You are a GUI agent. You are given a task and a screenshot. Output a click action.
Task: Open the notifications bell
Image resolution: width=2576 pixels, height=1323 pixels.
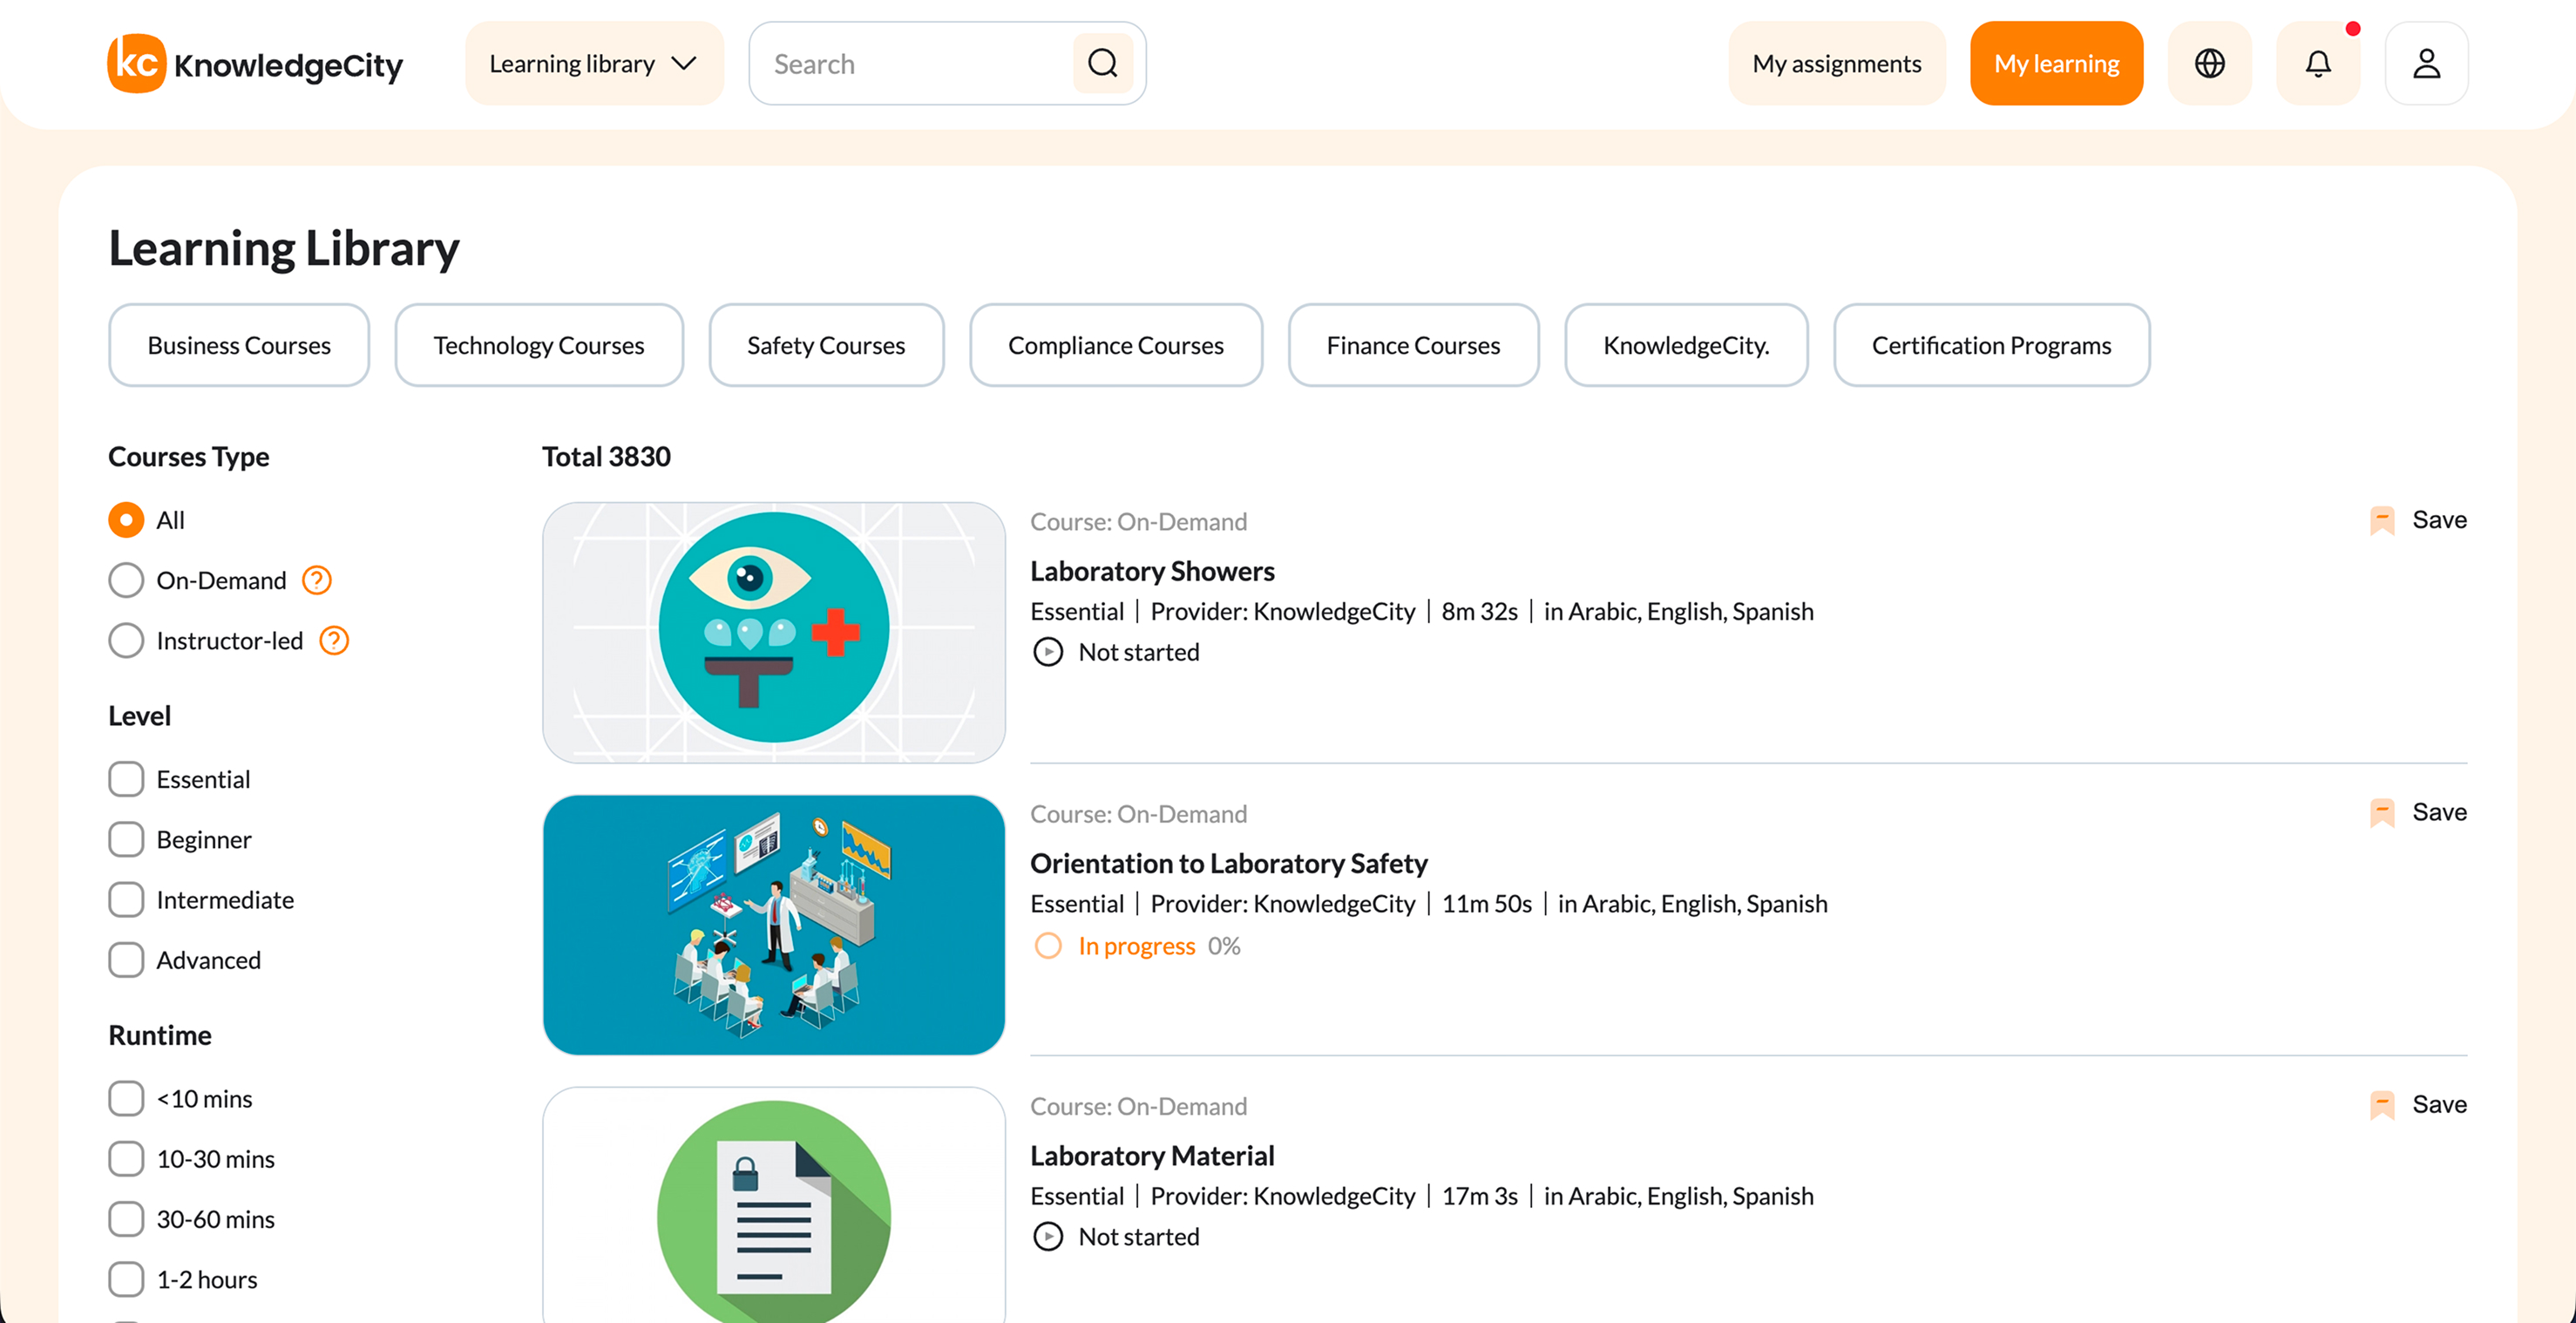2318,63
